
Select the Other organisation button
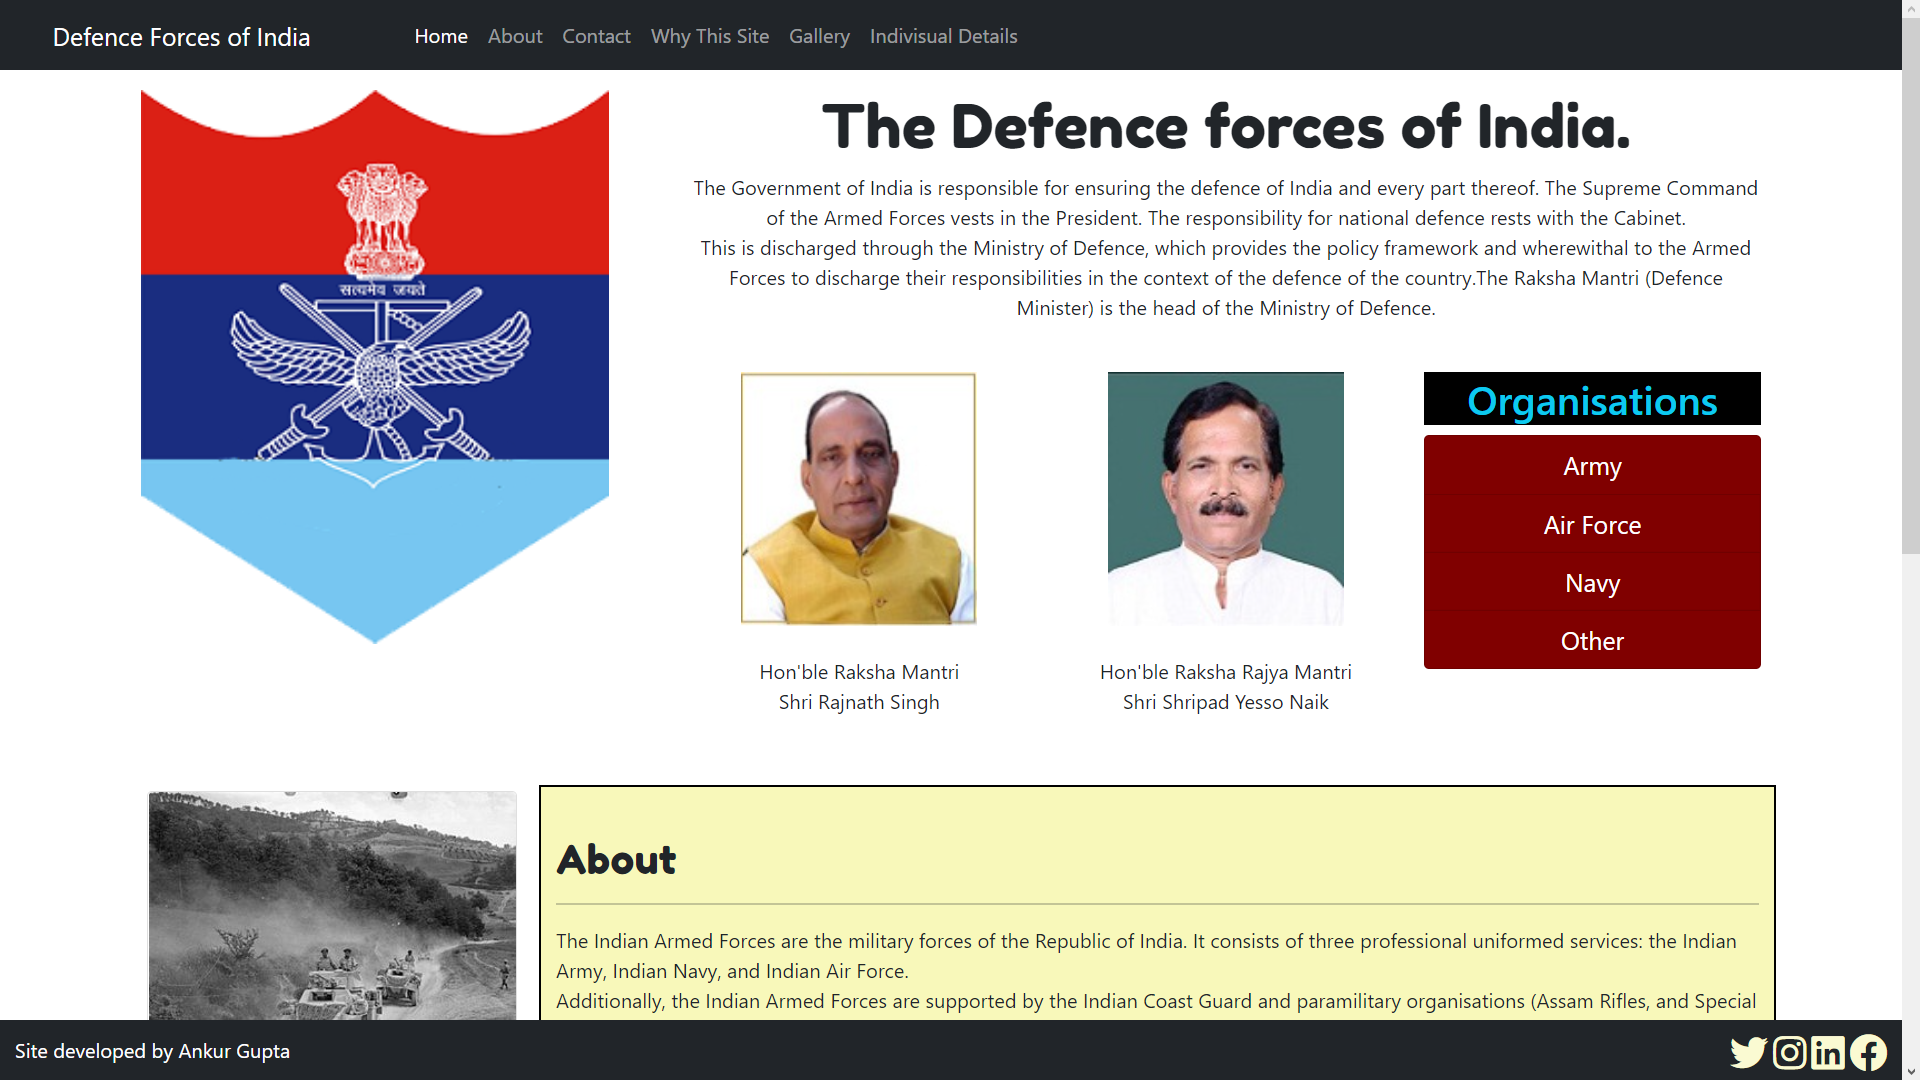tap(1591, 641)
